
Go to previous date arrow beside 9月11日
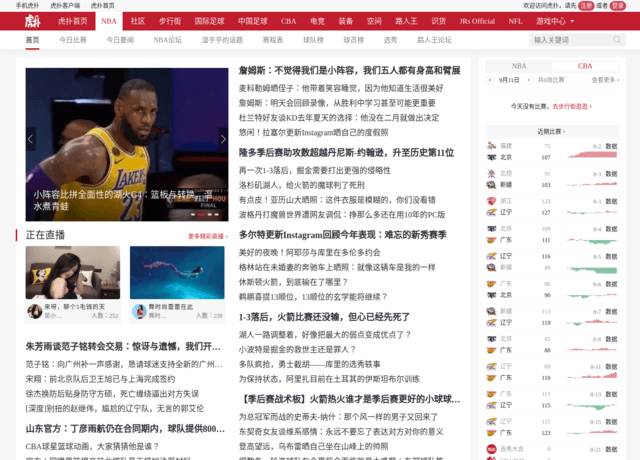490,80
